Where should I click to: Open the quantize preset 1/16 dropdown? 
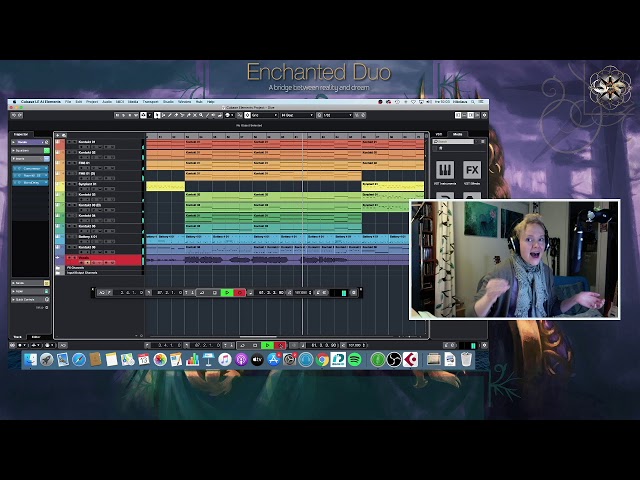pyautogui.click(x=334, y=115)
